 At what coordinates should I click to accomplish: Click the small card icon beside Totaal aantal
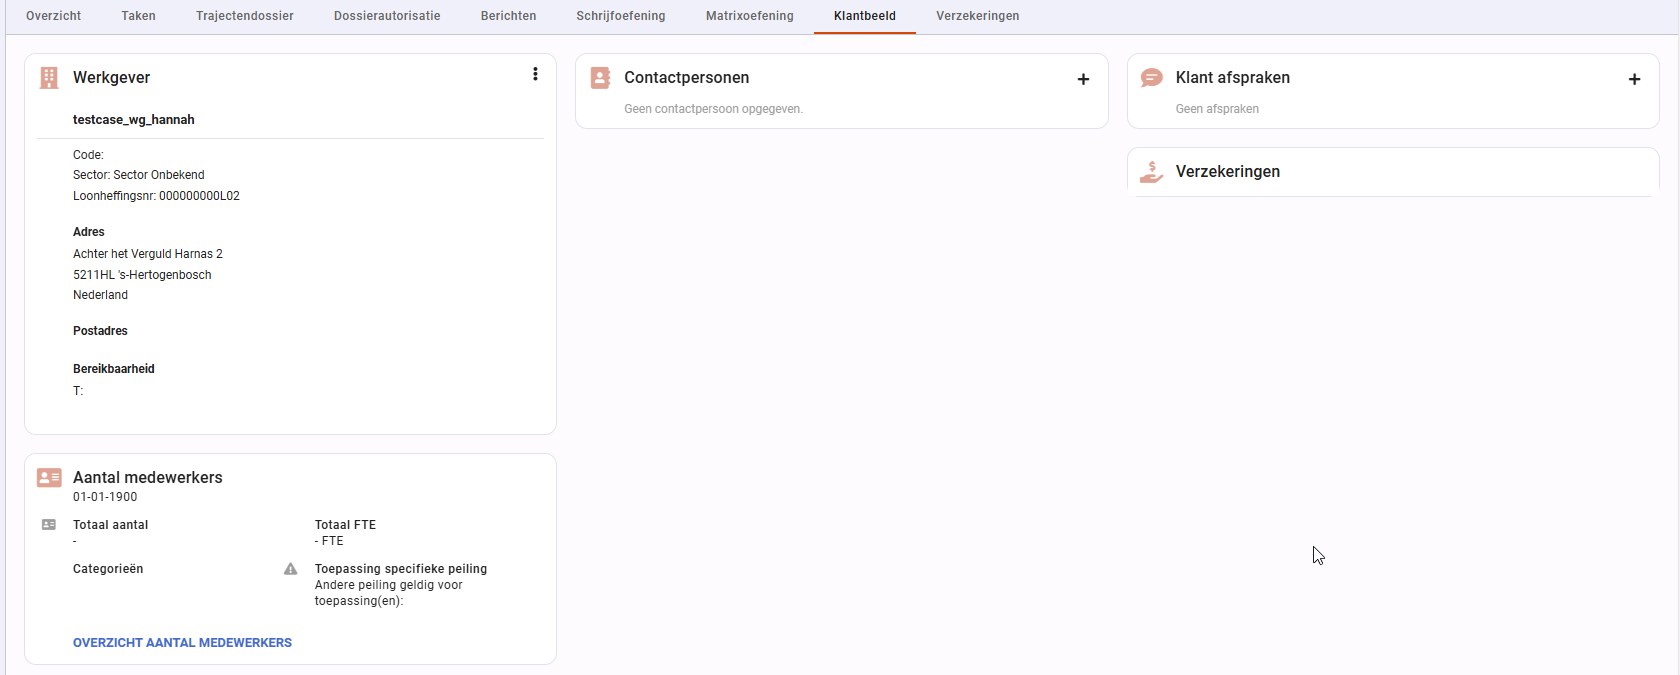[x=49, y=525]
